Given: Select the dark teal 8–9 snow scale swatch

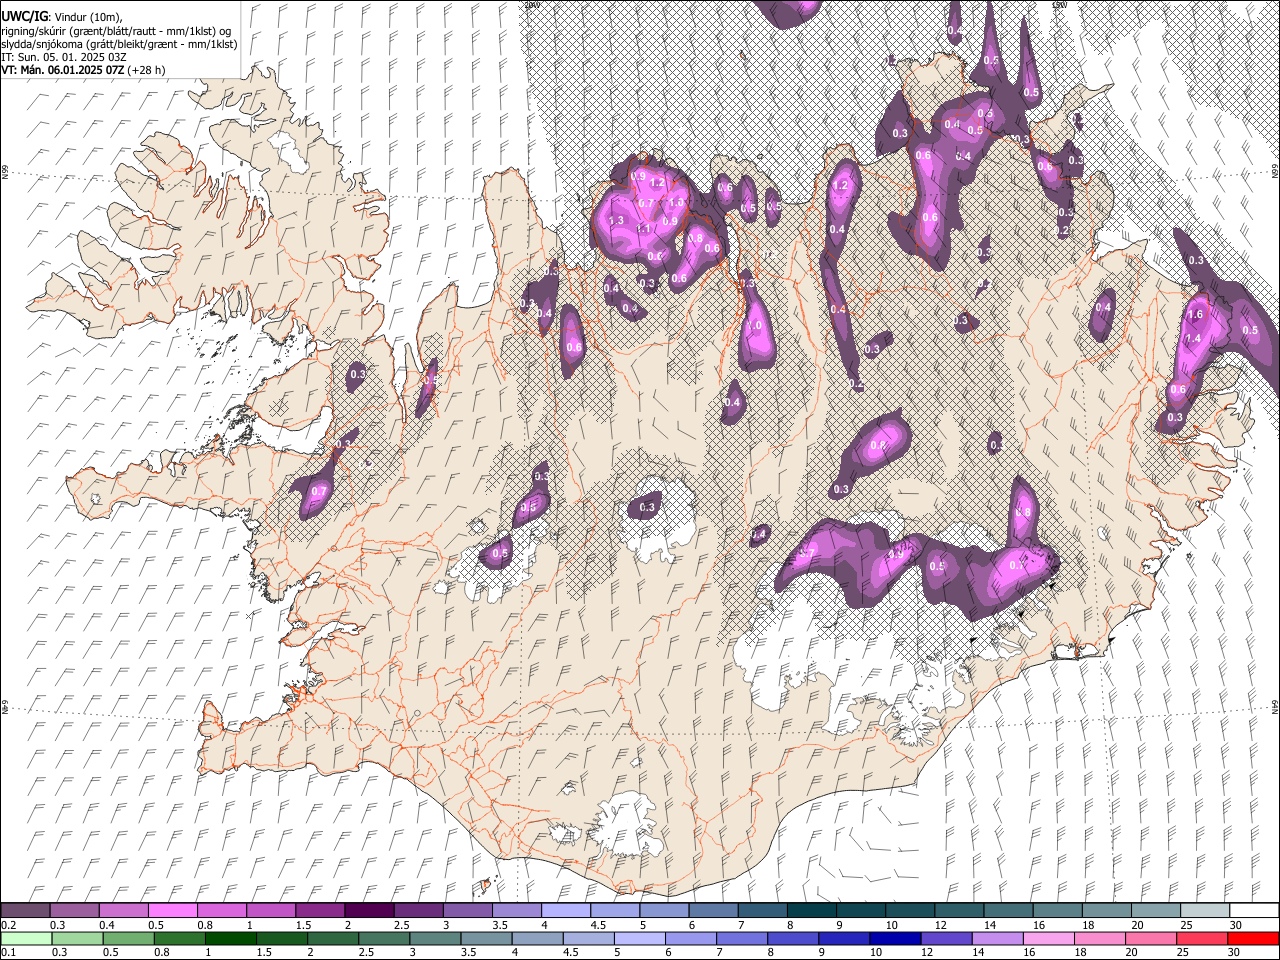Looking at the screenshot, I should (812, 910).
